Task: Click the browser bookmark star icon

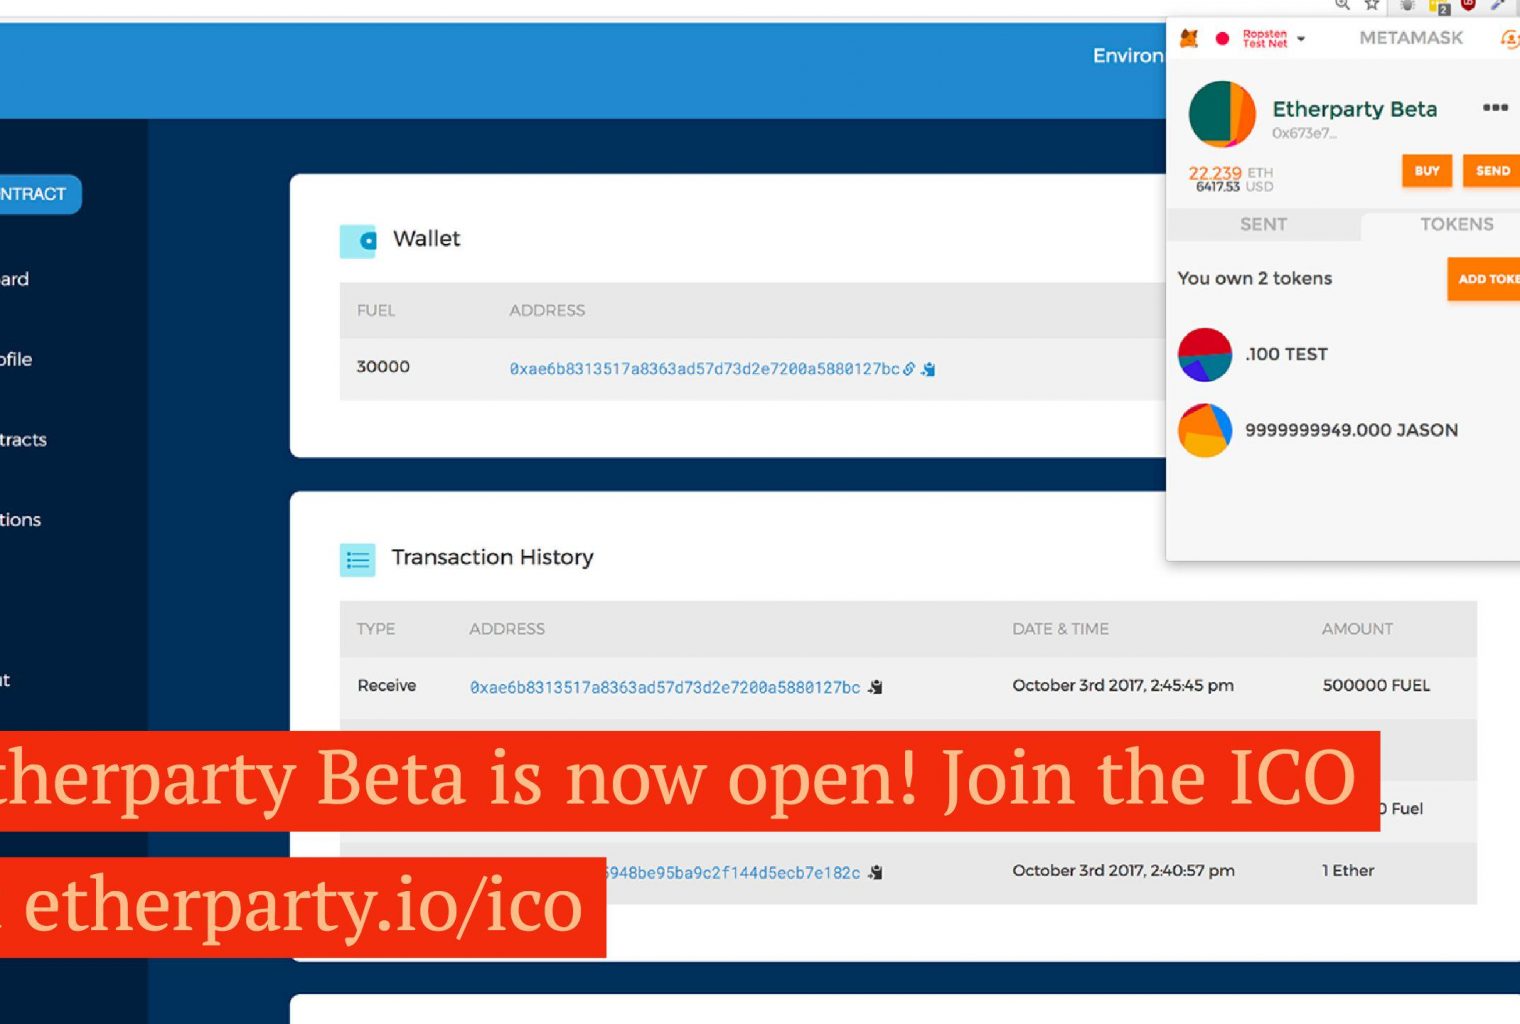Action: click(1372, 5)
